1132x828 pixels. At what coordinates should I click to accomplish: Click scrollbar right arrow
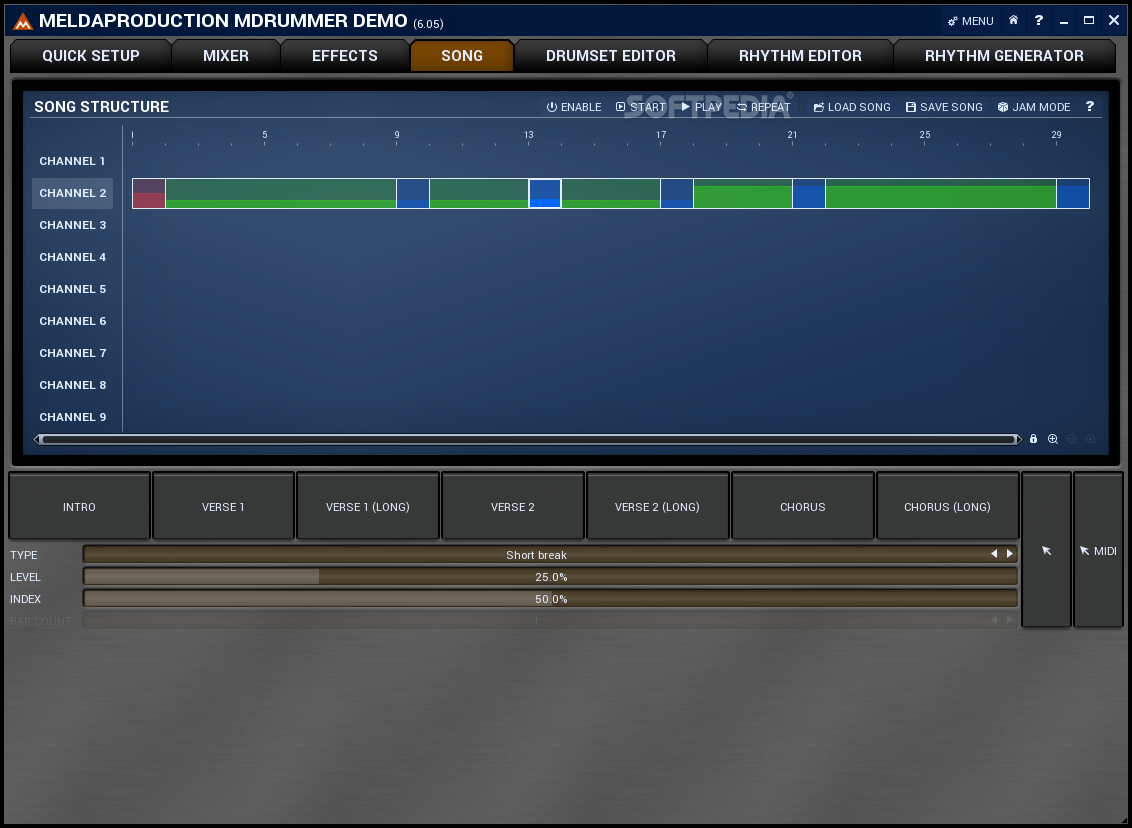pos(1018,439)
